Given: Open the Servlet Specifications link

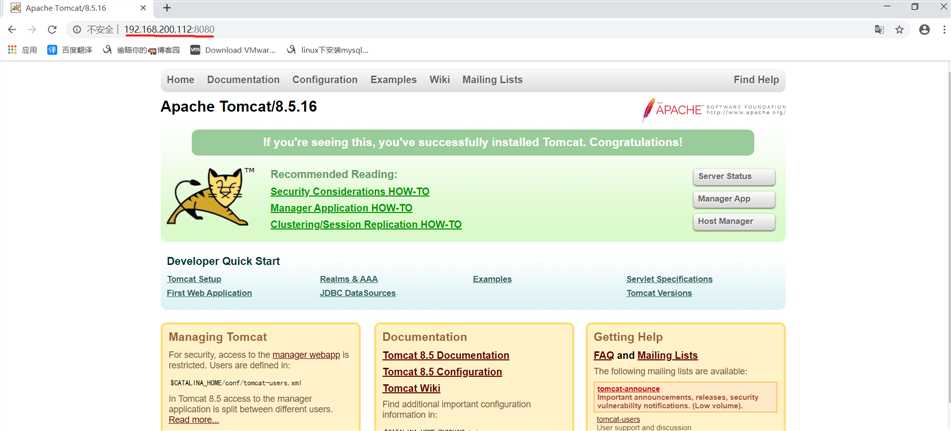Looking at the screenshot, I should click(670, 279).
